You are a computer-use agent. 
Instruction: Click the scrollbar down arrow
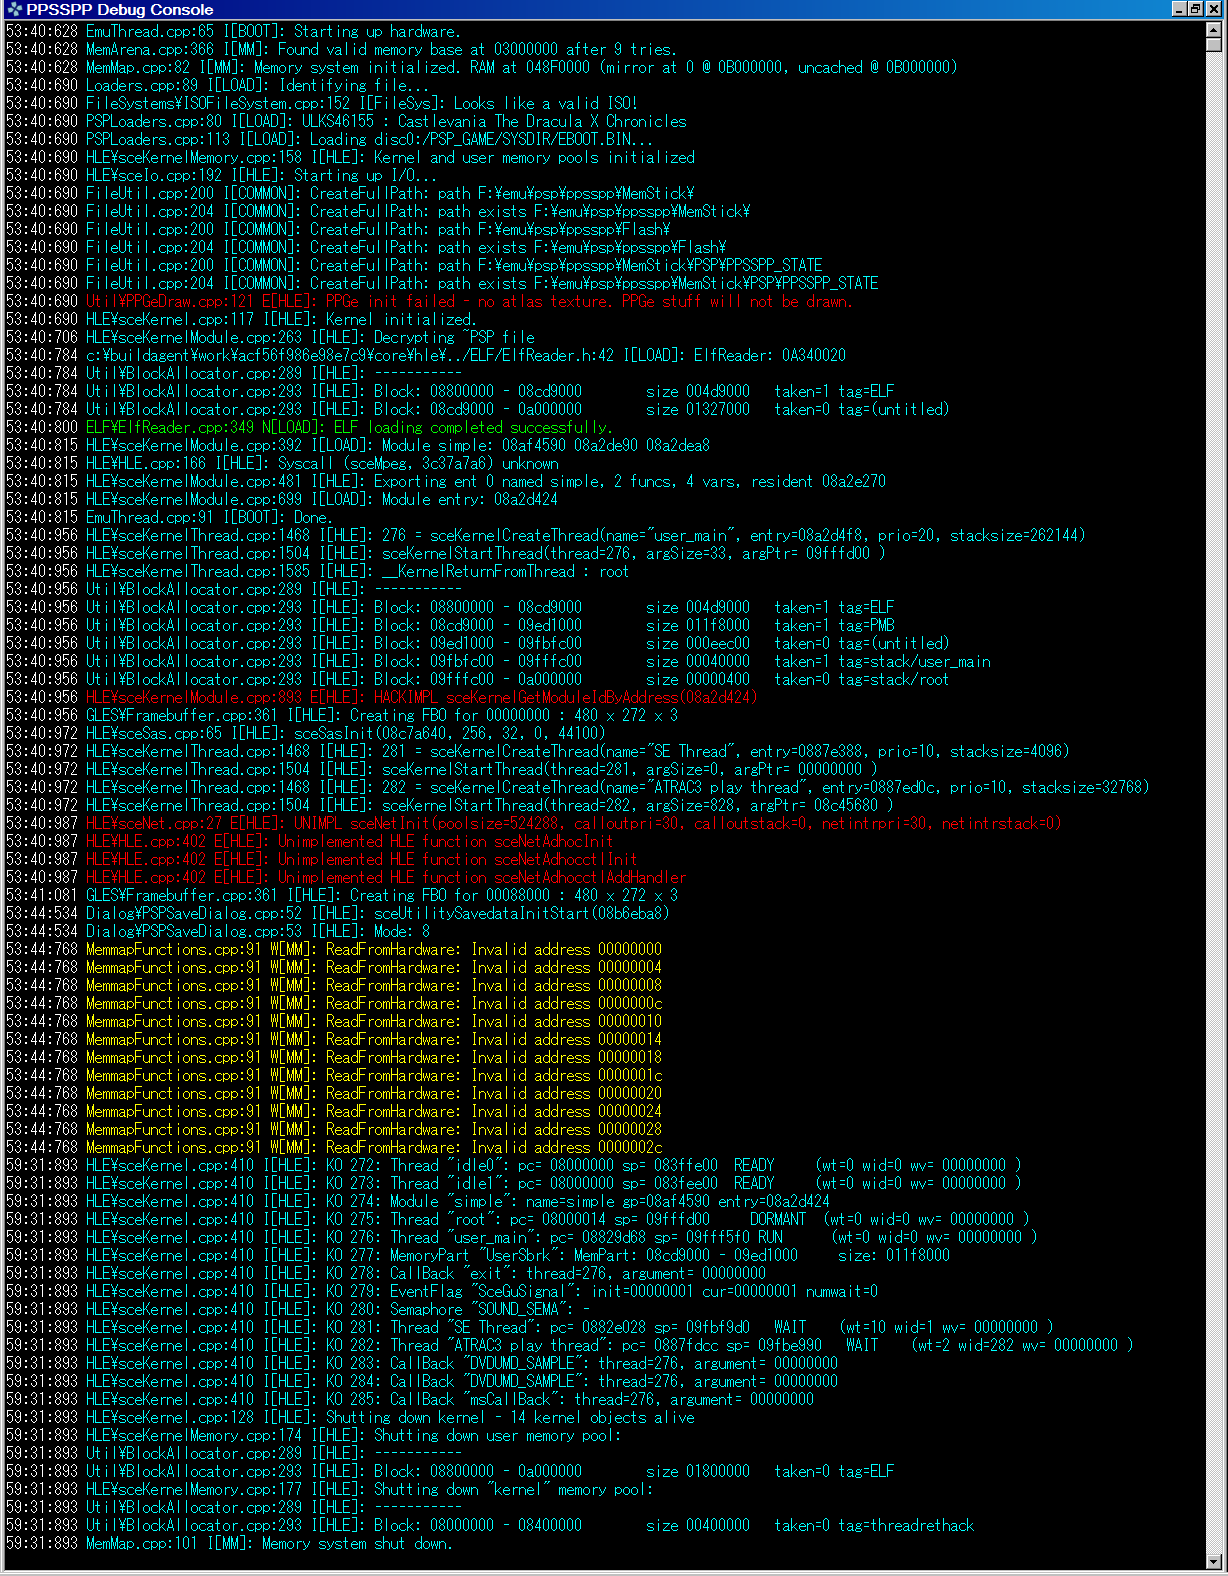click(1214, 1561)
